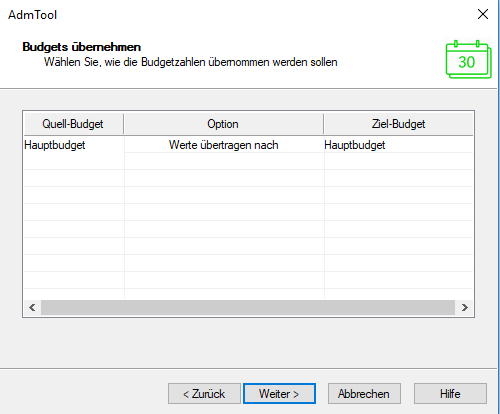Click the Weiter button to proceed
Viewport: 500px width, 414px height.
click(279, 394)
